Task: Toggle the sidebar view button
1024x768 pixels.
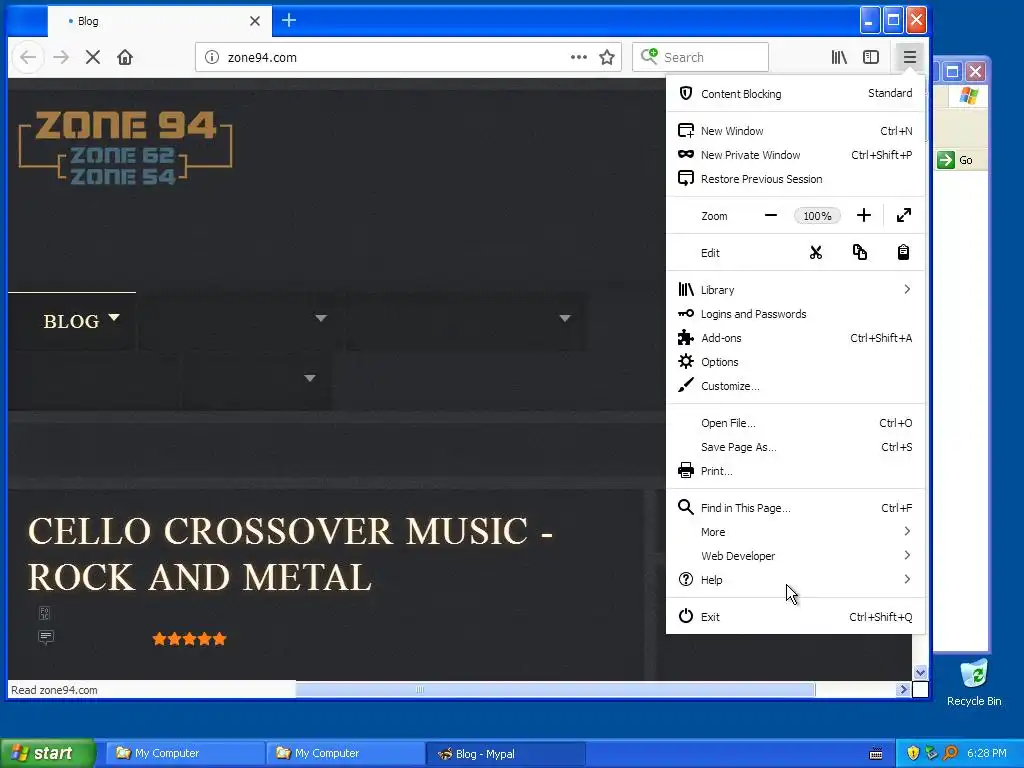Action: 871,57
